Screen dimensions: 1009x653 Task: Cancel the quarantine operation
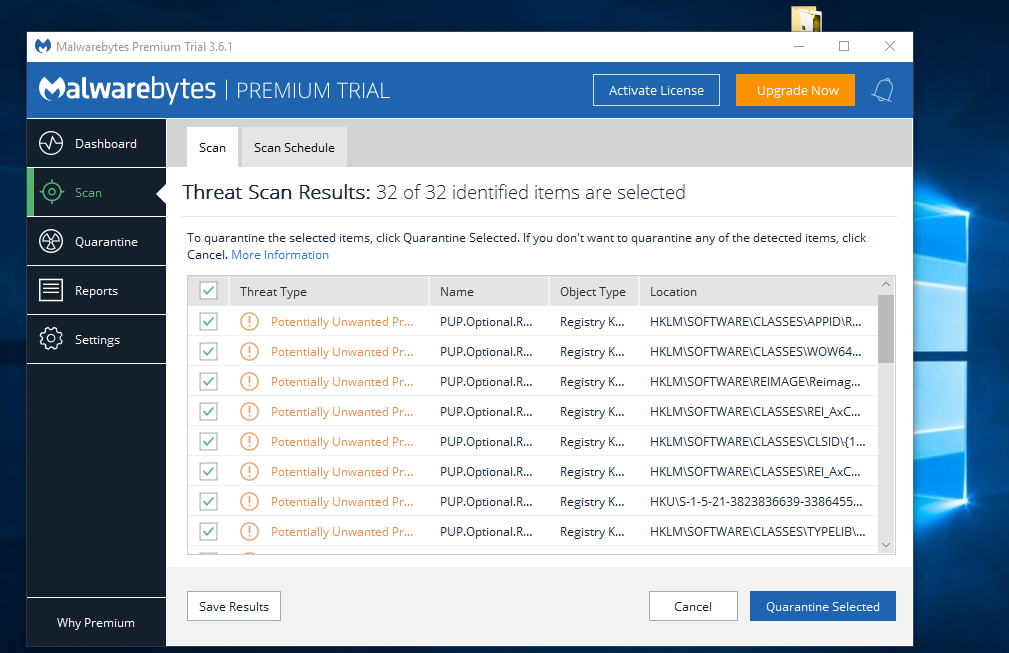point(693,606)
